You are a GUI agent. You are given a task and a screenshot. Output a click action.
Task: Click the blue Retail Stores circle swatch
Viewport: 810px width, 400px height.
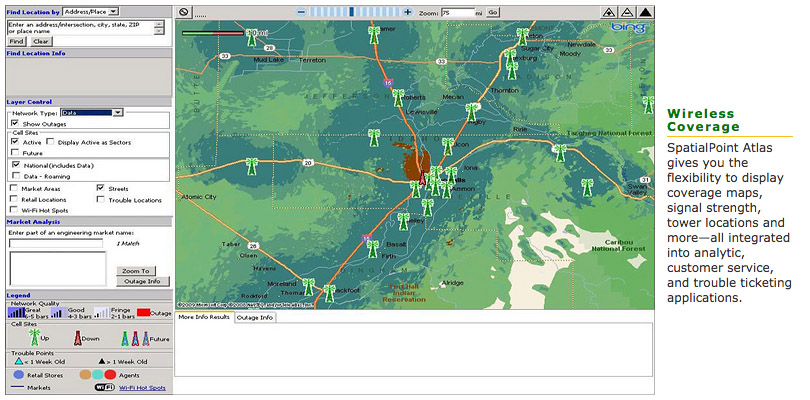(x=19, y=375)
